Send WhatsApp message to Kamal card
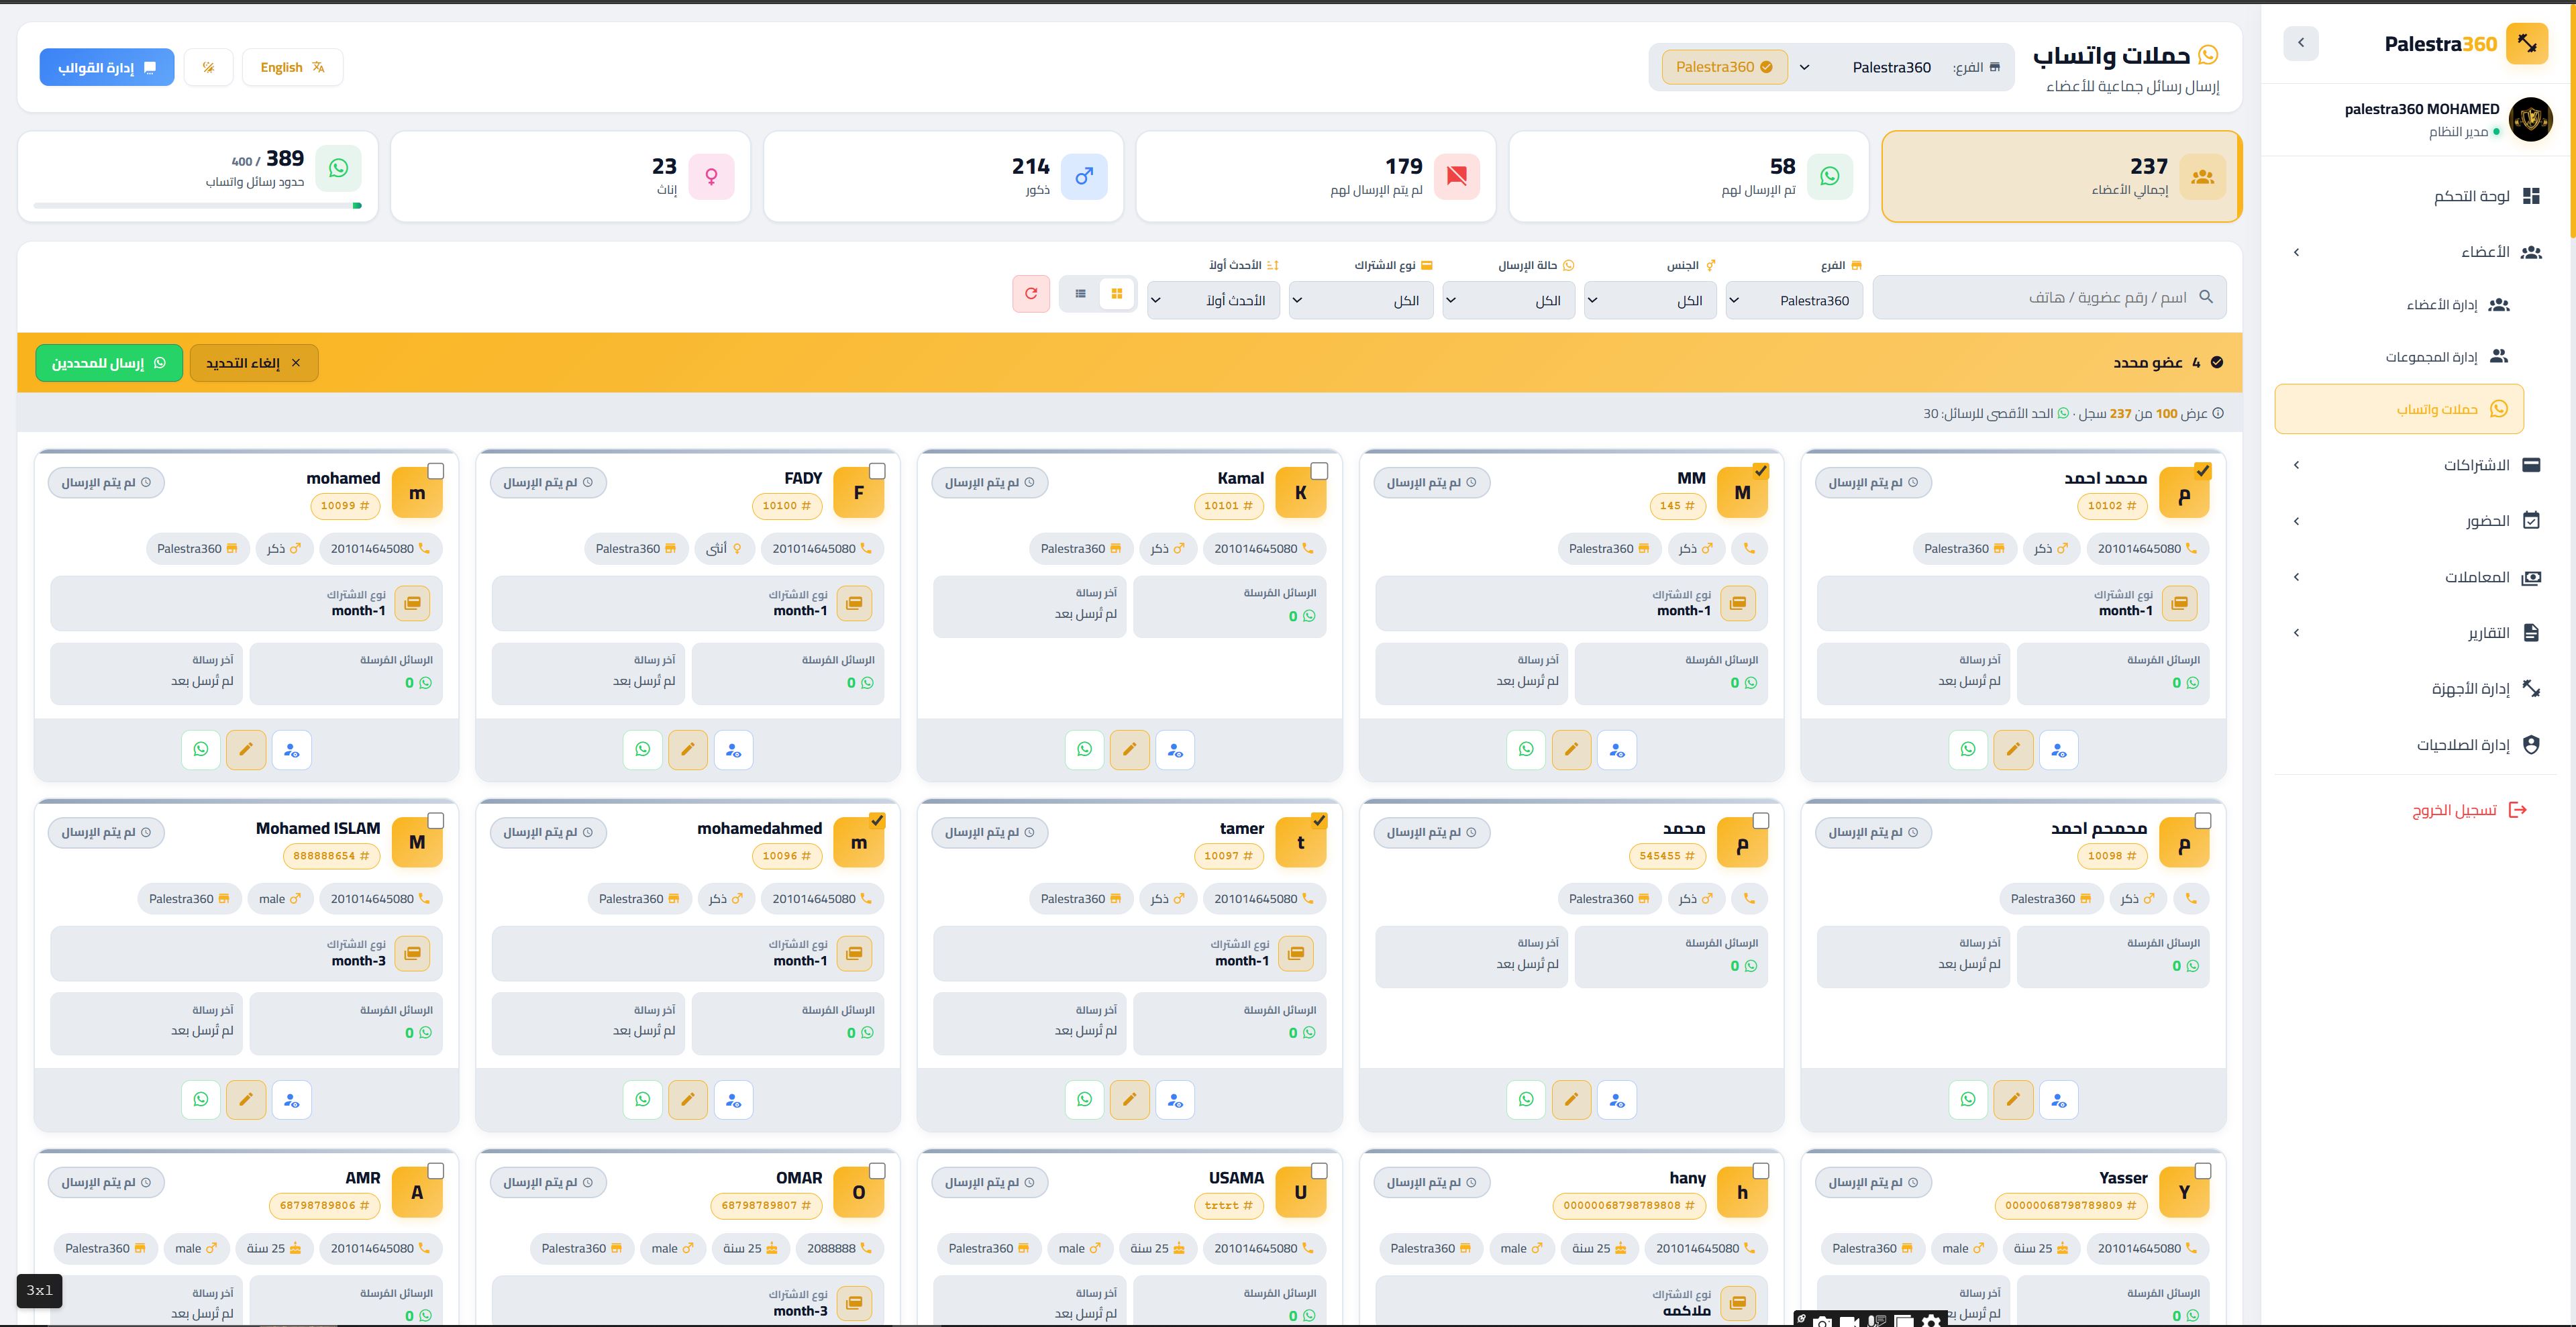2576x1327 pixels. click(1084, 749)
